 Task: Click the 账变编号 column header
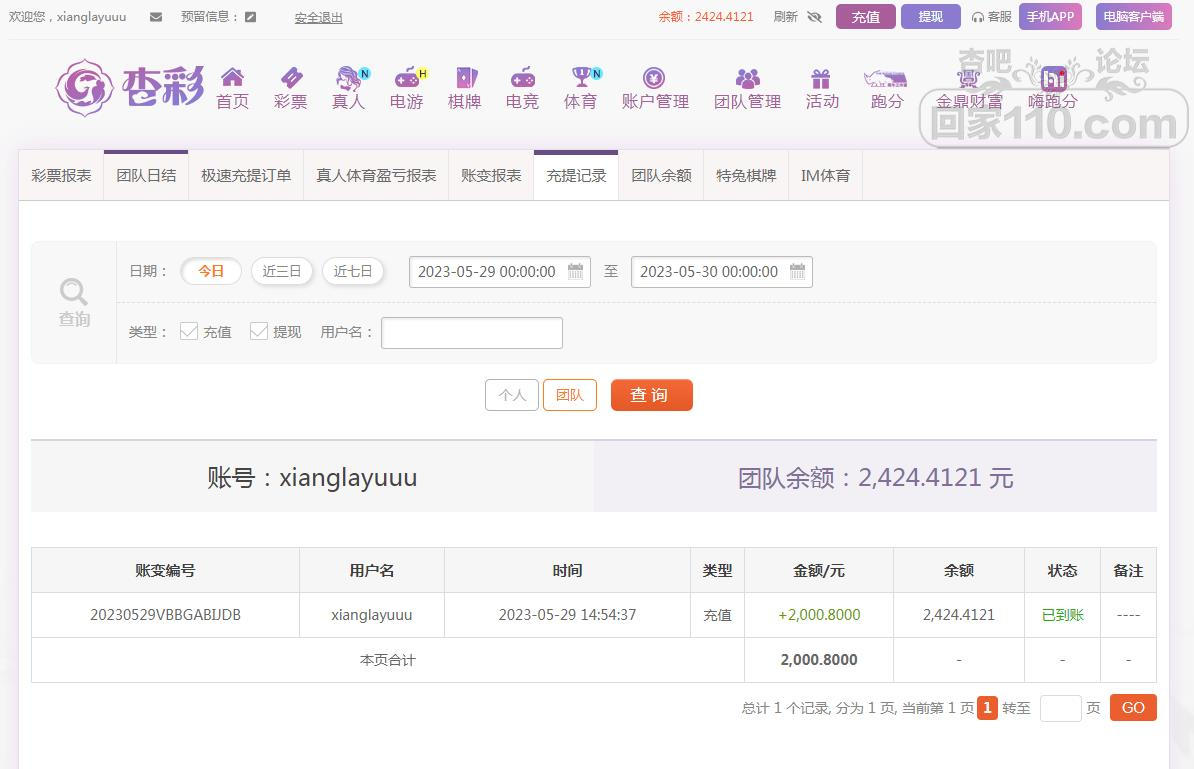[x=165, y=570]
